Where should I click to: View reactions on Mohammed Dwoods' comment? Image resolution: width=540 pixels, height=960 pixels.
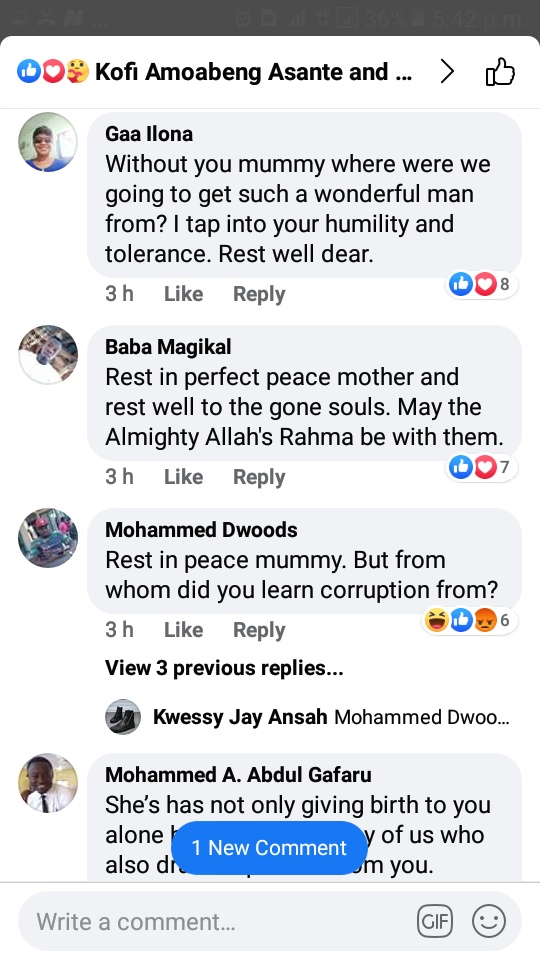click(469, 620)
